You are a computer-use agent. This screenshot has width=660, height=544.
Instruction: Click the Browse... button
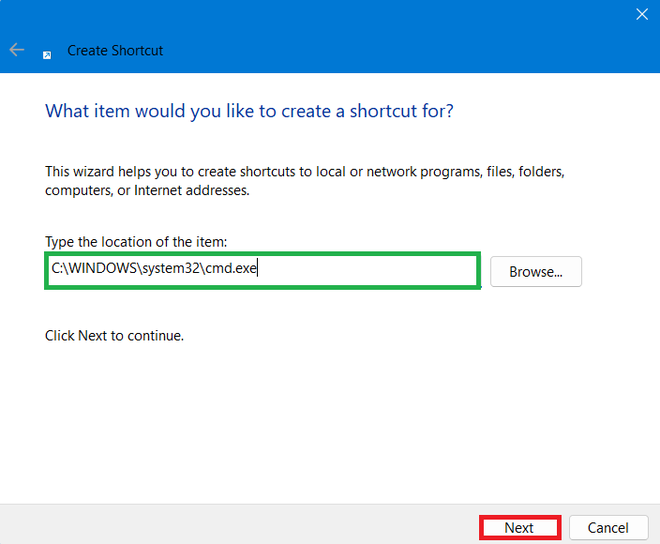coord(536,271)
